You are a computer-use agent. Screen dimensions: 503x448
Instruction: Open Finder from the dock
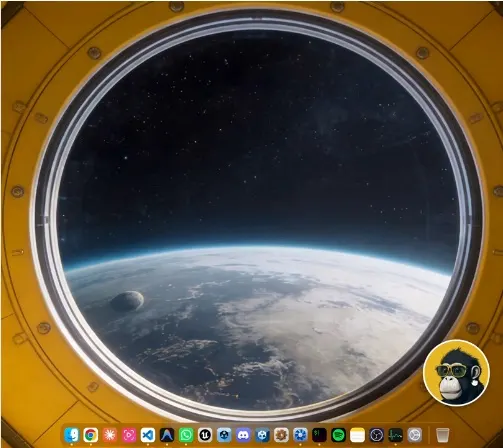pyautogui.click(x=71, y=435)
